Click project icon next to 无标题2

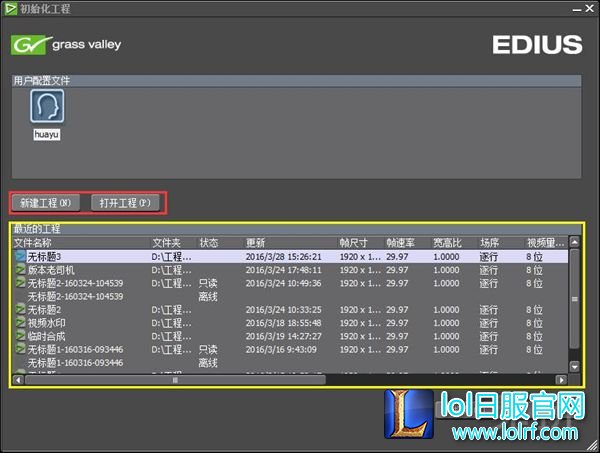tap(20, 309)
